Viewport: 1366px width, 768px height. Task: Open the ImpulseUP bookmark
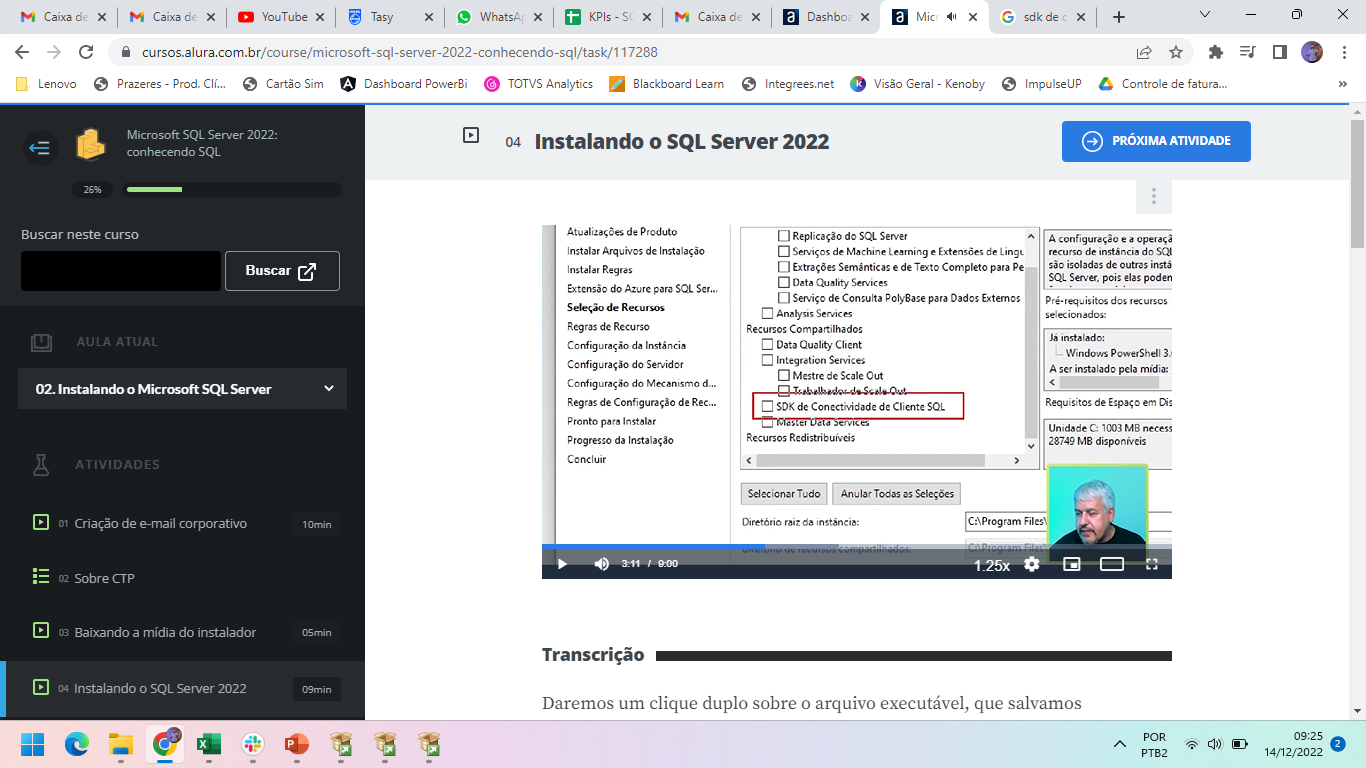point(1040,84)
